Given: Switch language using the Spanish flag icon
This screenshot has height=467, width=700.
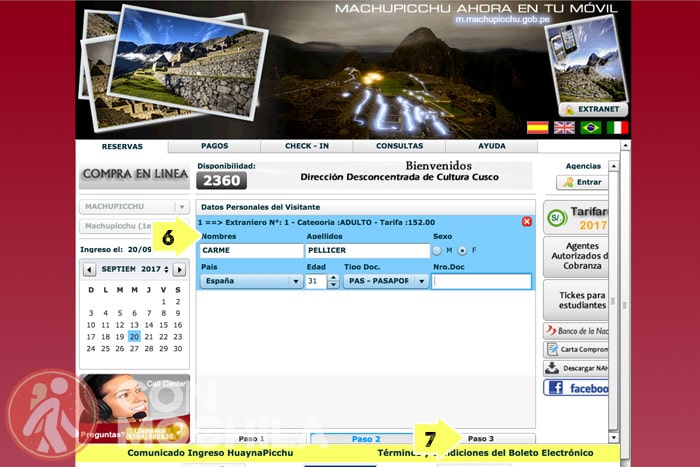Looking at the screenshot, I should pyautogui.click(x=538, y=128).
